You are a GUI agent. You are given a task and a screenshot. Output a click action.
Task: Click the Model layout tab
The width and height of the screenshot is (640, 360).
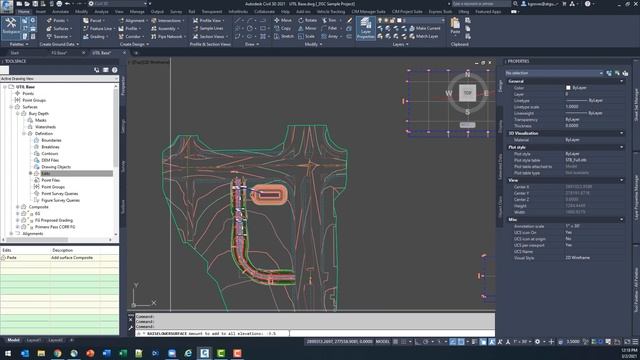click(13, 340)
